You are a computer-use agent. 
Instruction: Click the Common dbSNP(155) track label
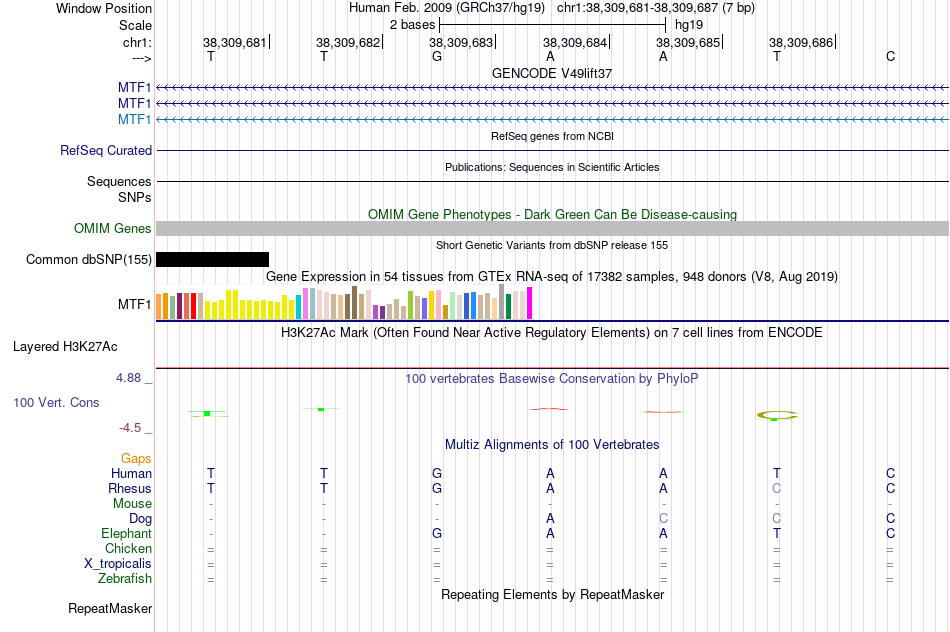tap(89, 259)
